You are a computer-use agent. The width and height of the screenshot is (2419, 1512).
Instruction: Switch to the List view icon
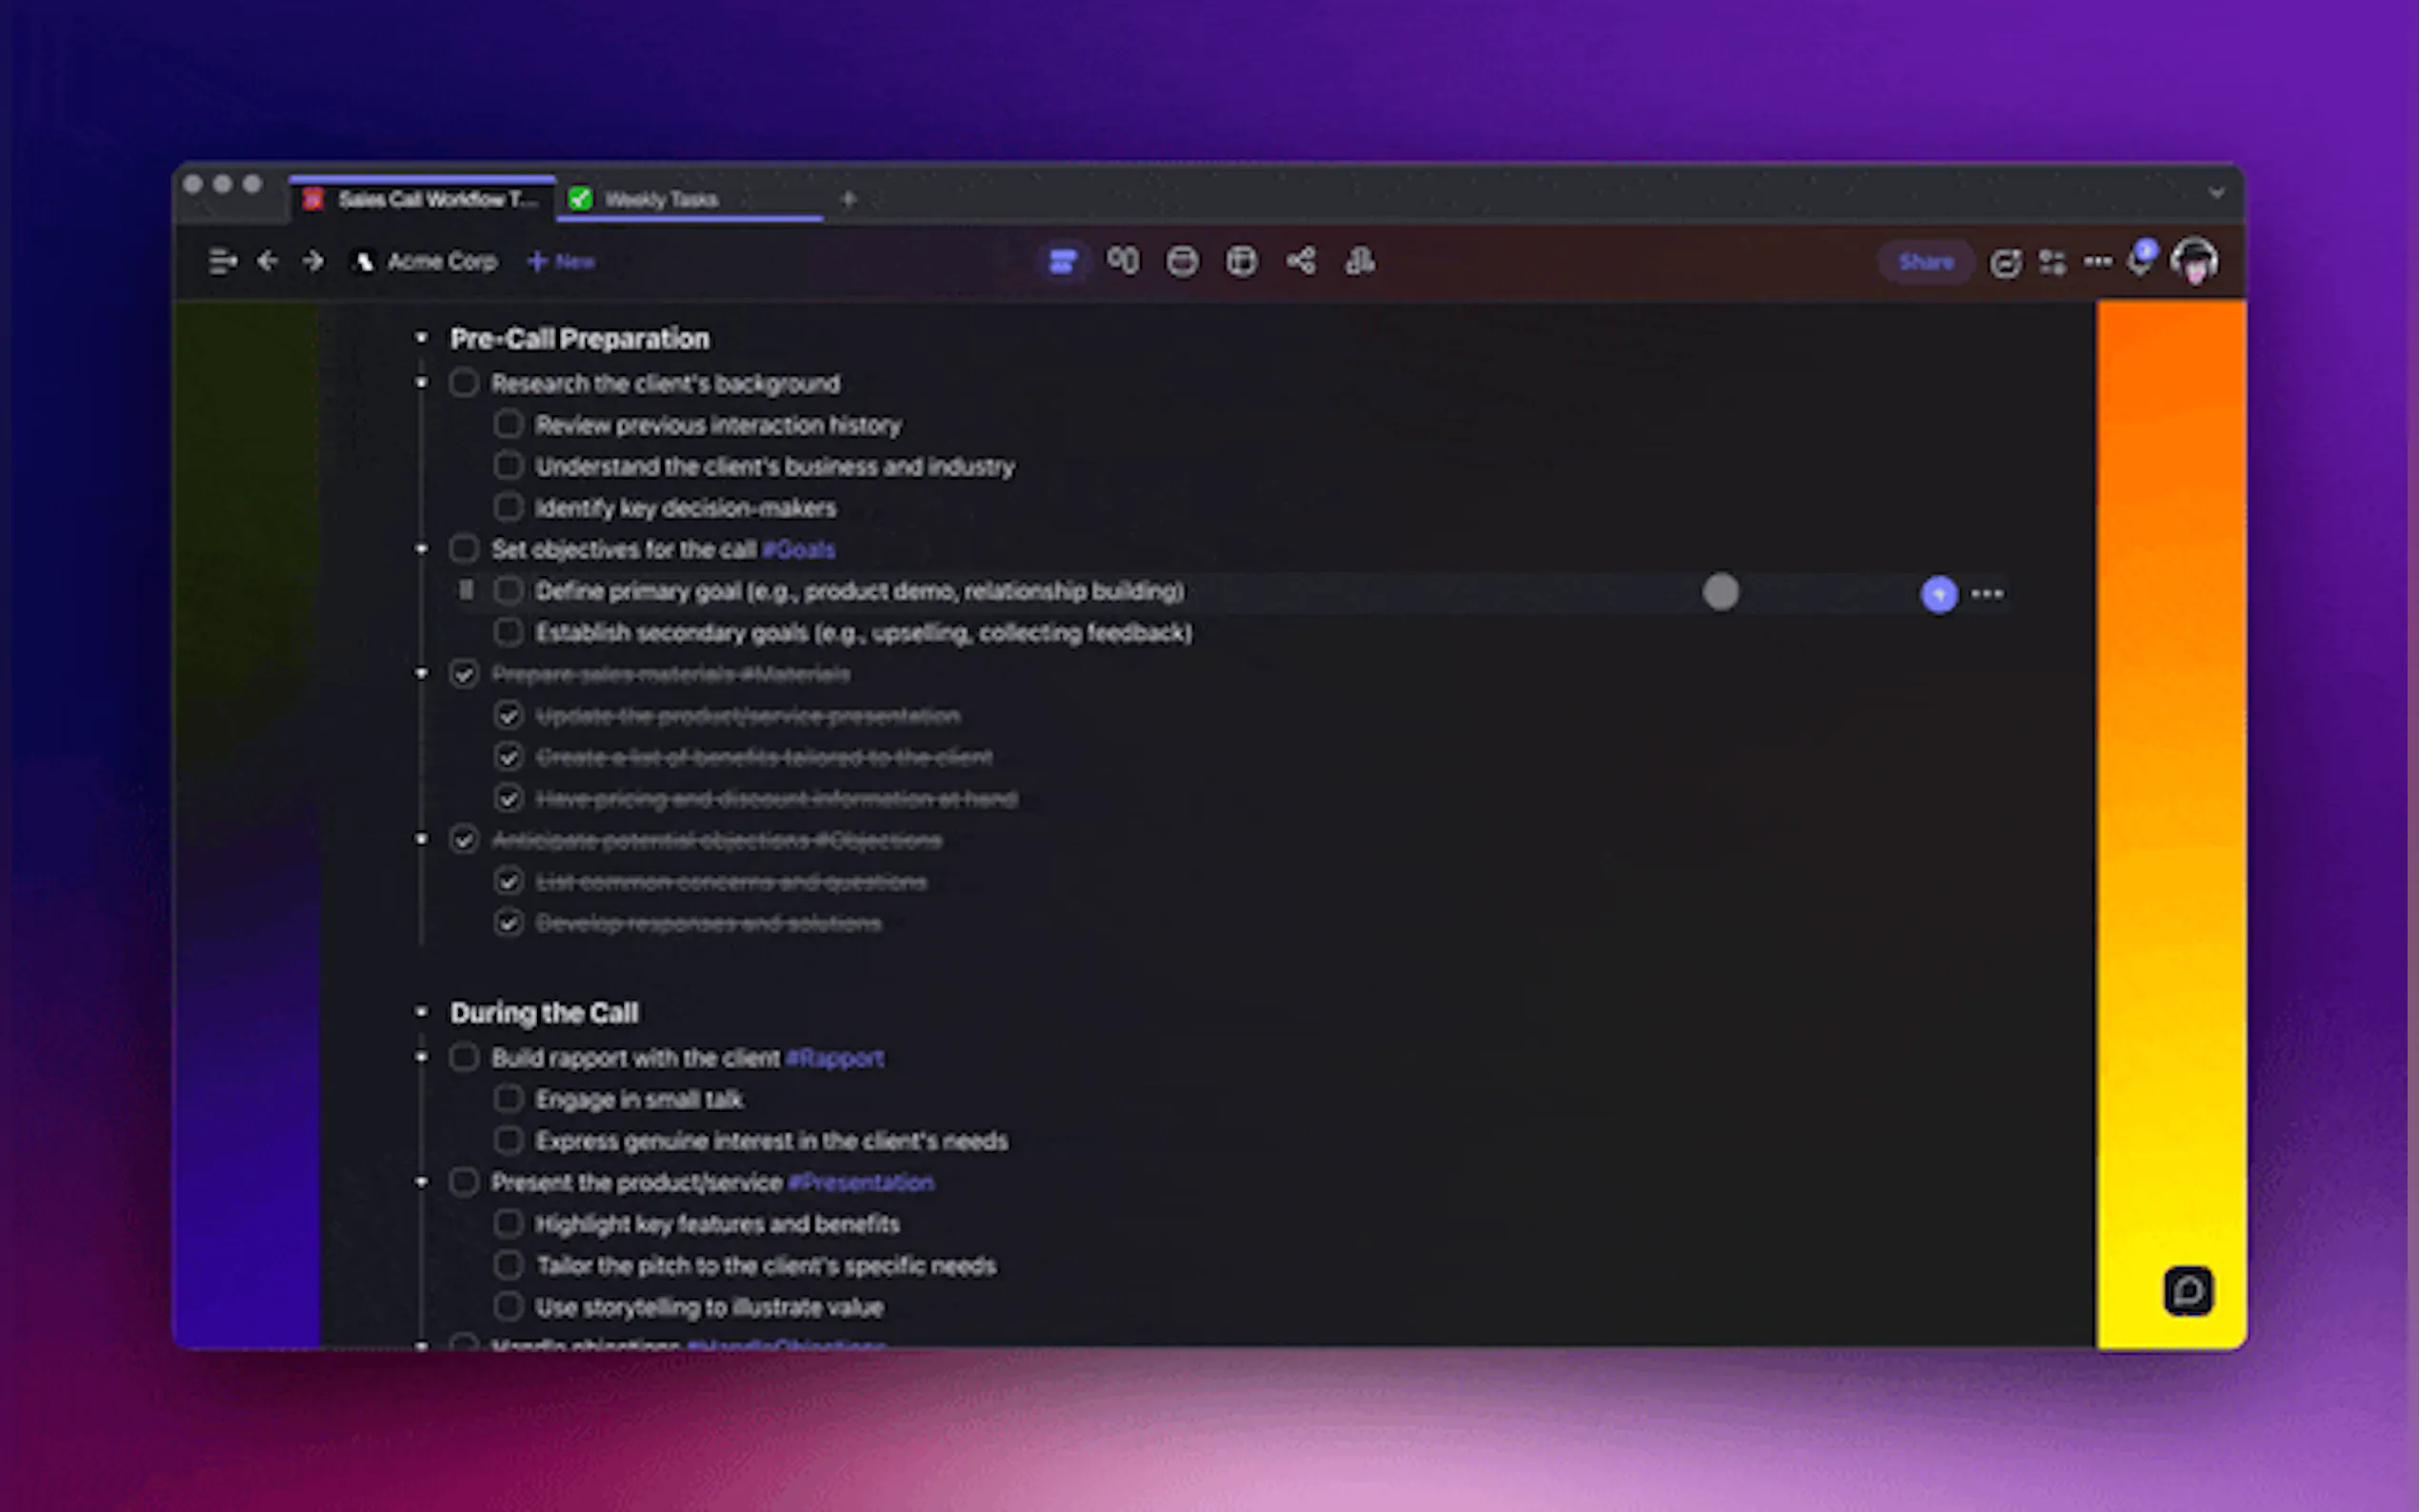point(1062,262)
